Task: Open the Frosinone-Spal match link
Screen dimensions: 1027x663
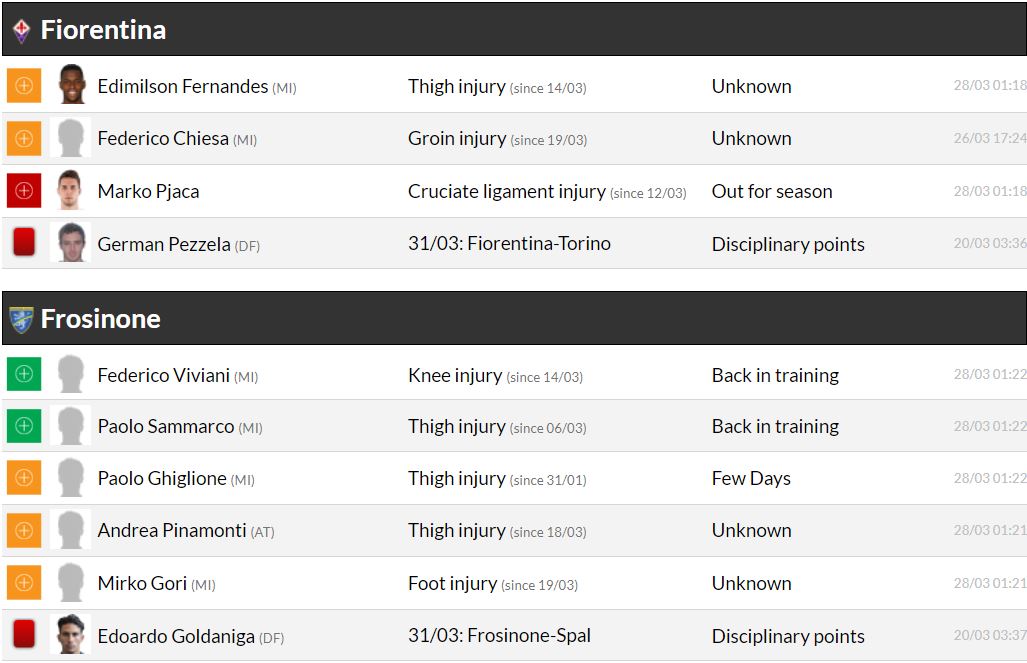Action: coord(499,636)
